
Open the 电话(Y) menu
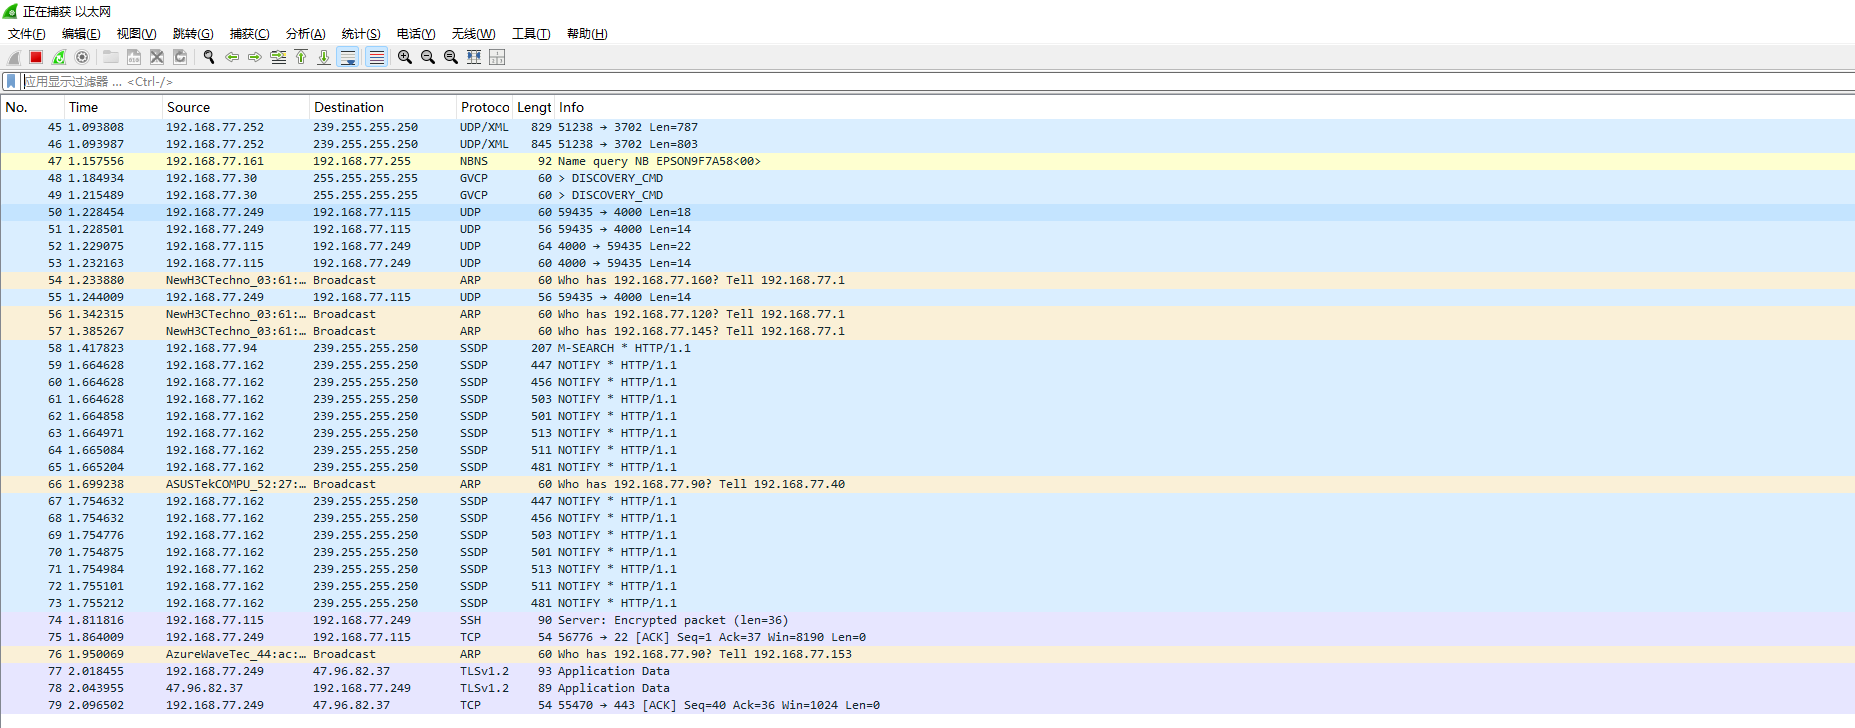[416, 34]
